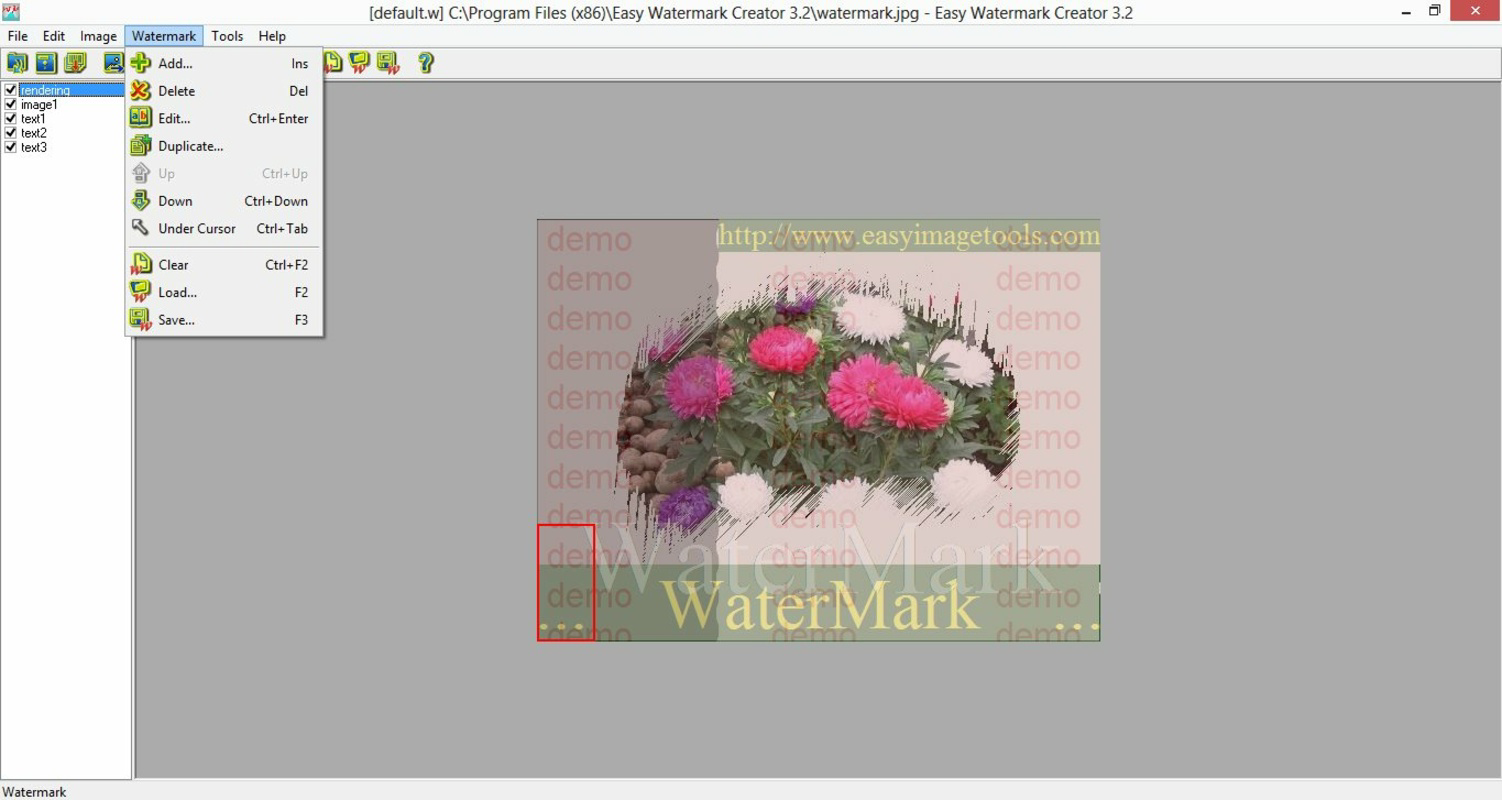
Task: Click Edit in the Watermark menu
Action: pyautogui.click(x=172, y=118)
